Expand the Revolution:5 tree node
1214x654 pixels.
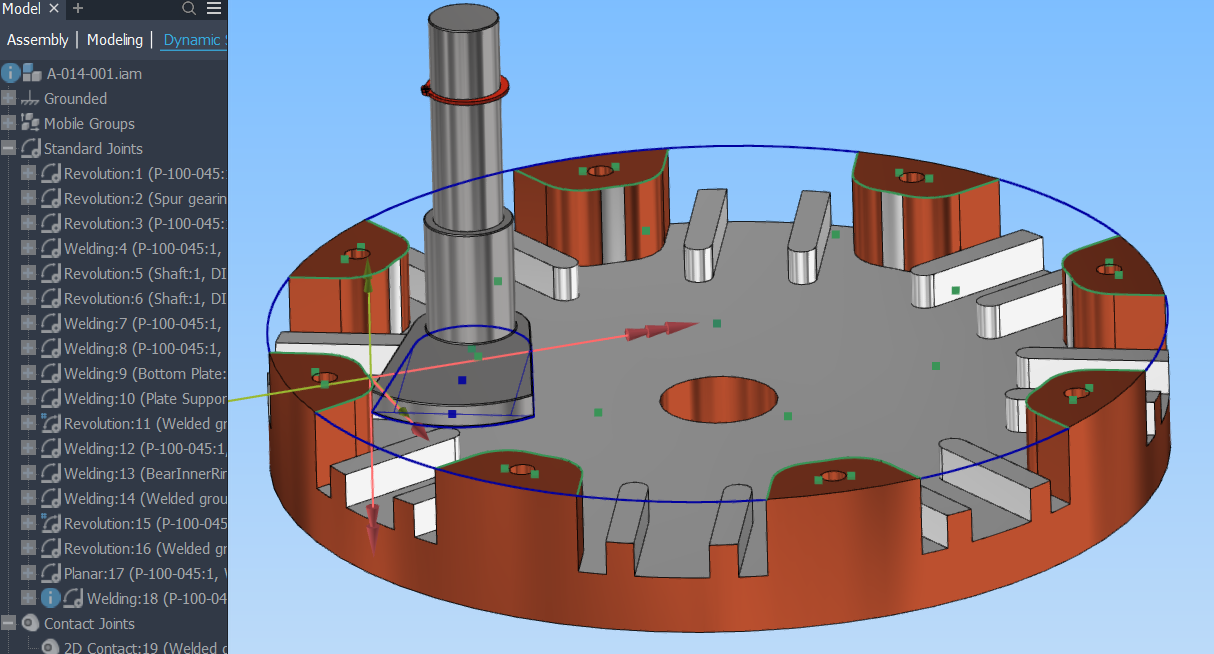(x=26, y=272)
